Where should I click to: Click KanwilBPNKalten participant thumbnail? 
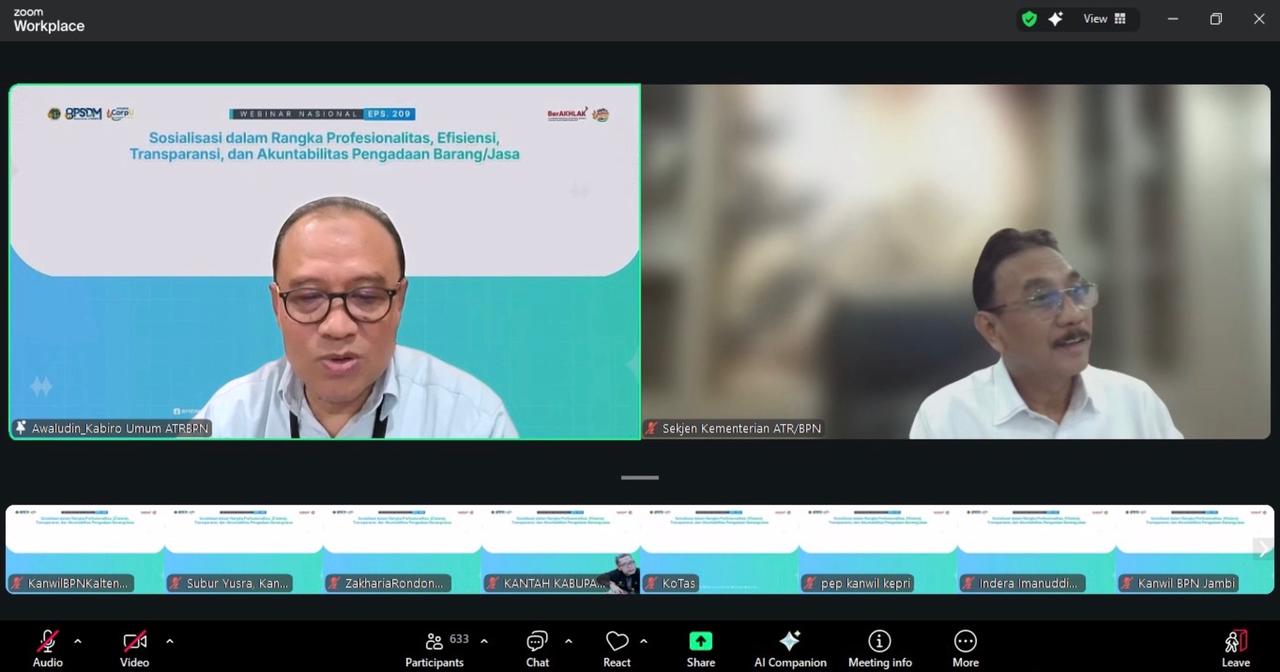[x=85, y=550]
